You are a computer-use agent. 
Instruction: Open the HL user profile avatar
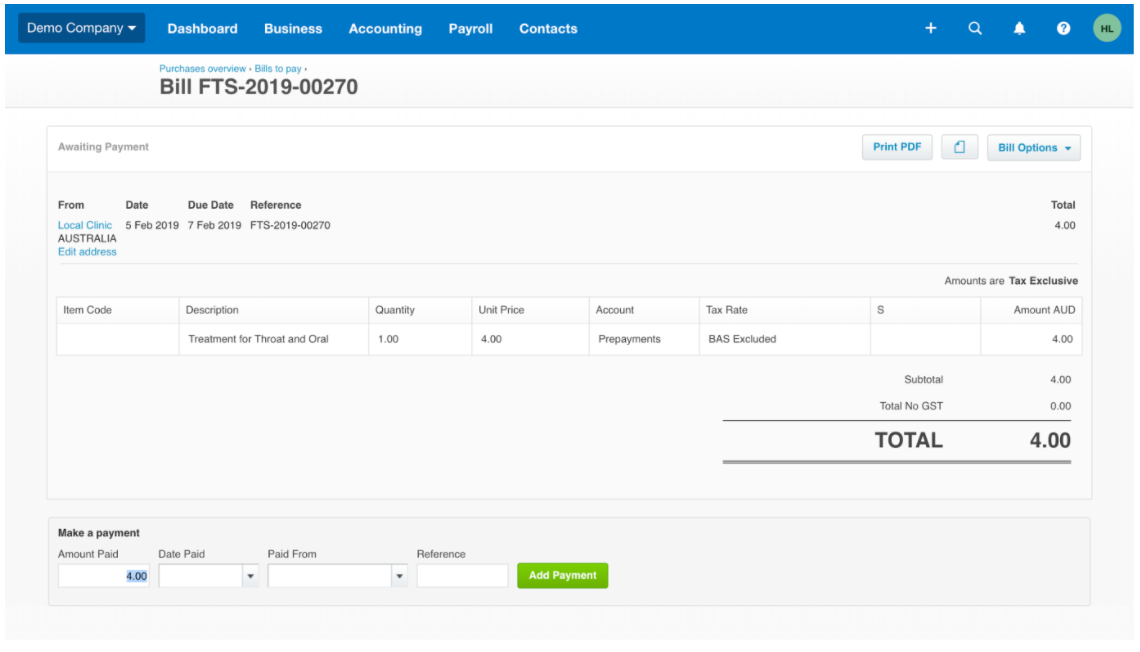pyautogui.click(x=1107, y=28)
